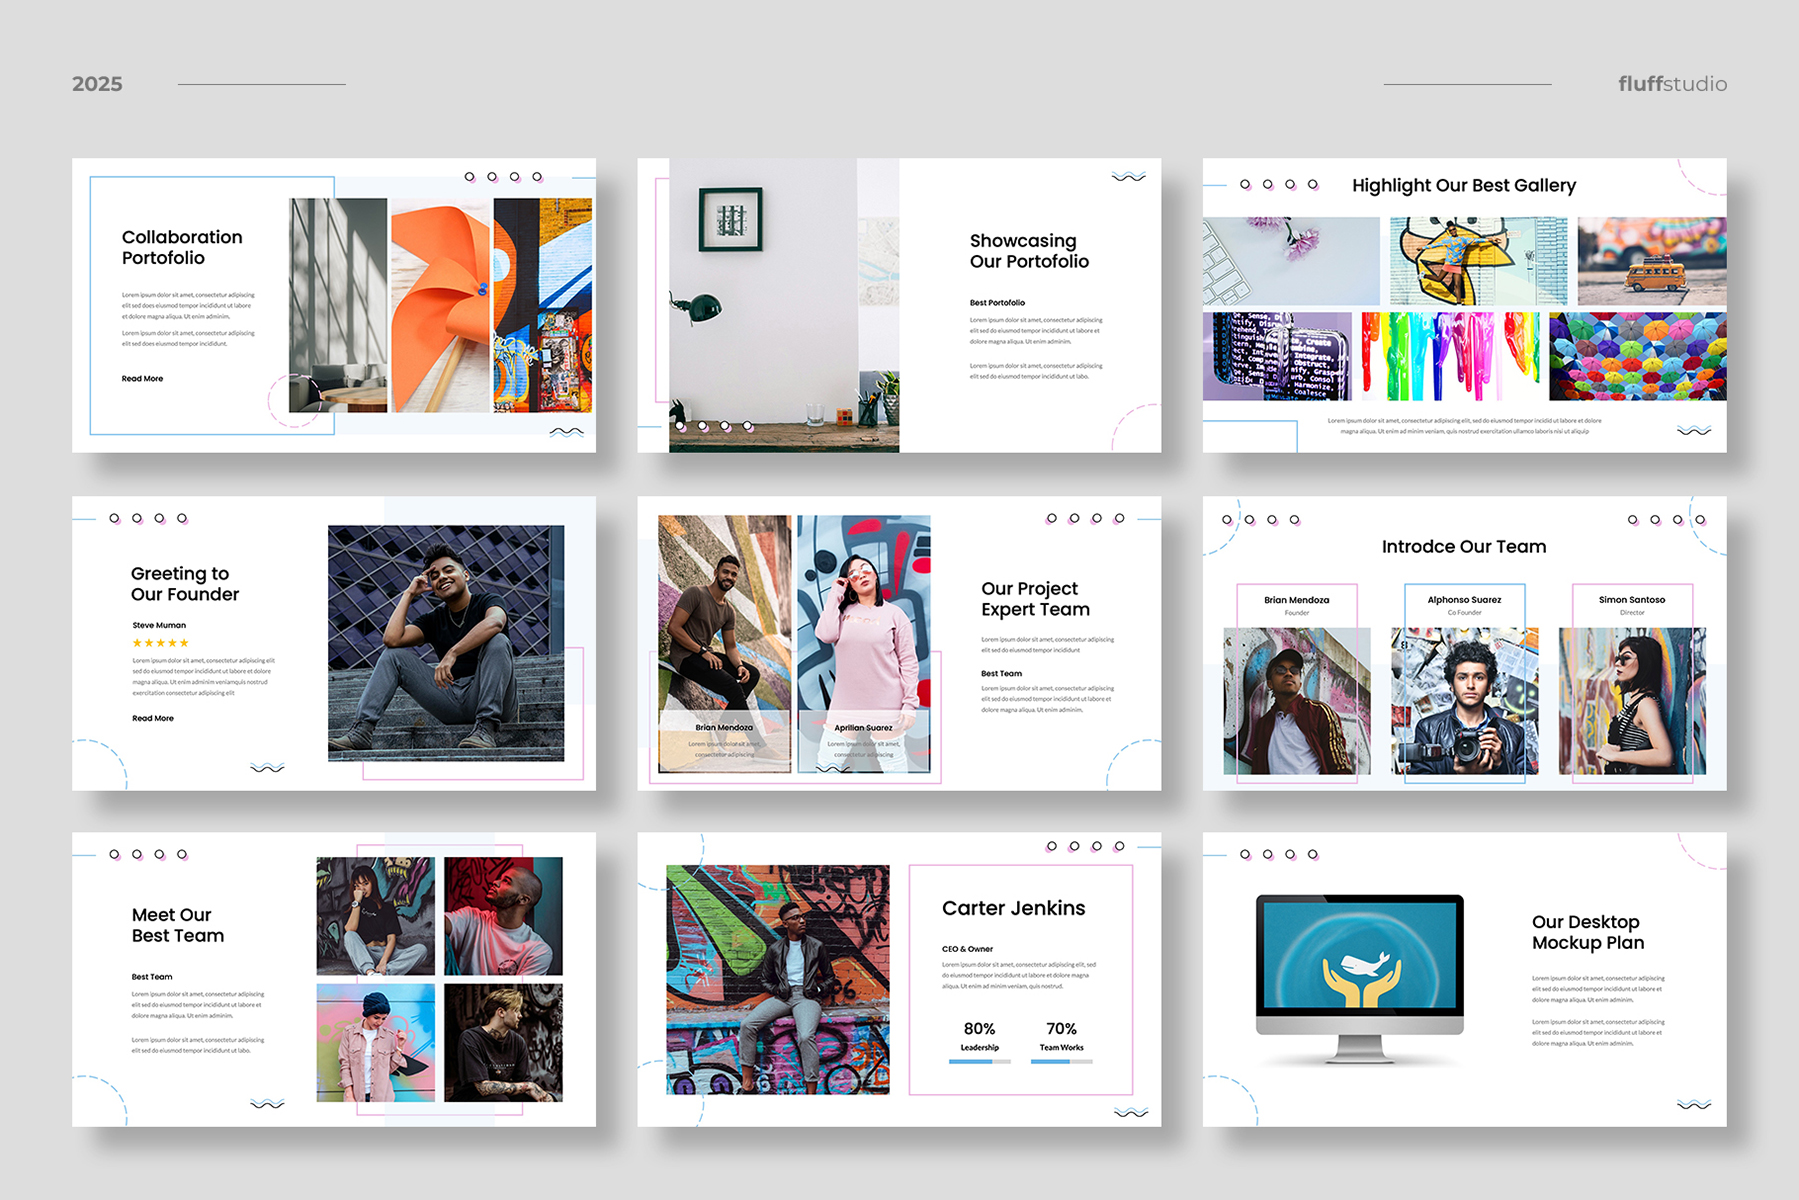Image resolution: width=1799 pixels, height=1200 pixels.
Task: Click the fluffstudio logo in the header
Action: point(1672,84)
